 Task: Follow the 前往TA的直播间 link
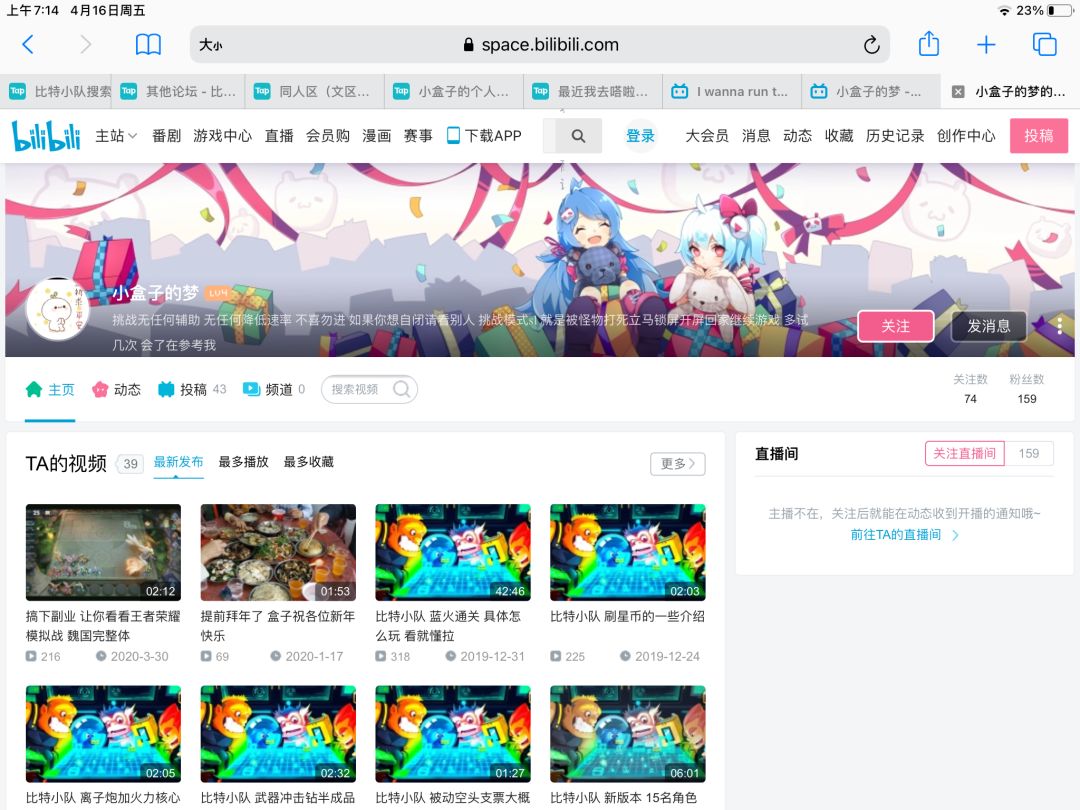click(x=904, y=534)
